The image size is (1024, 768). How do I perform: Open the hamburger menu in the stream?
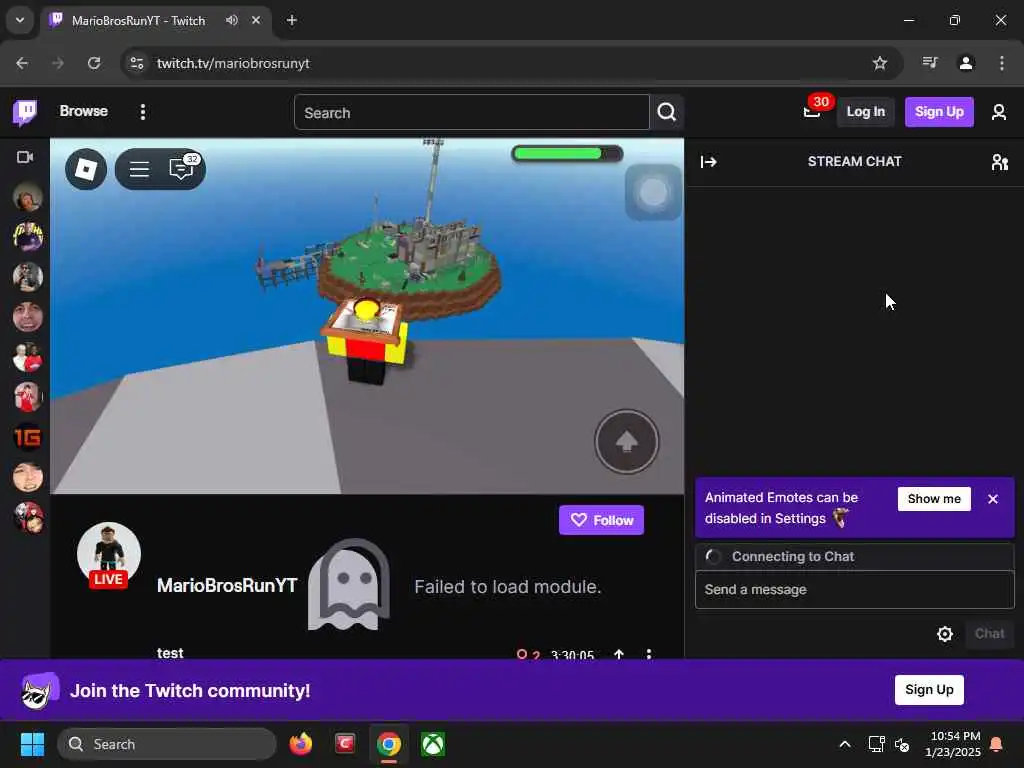(x=139, y=170)
